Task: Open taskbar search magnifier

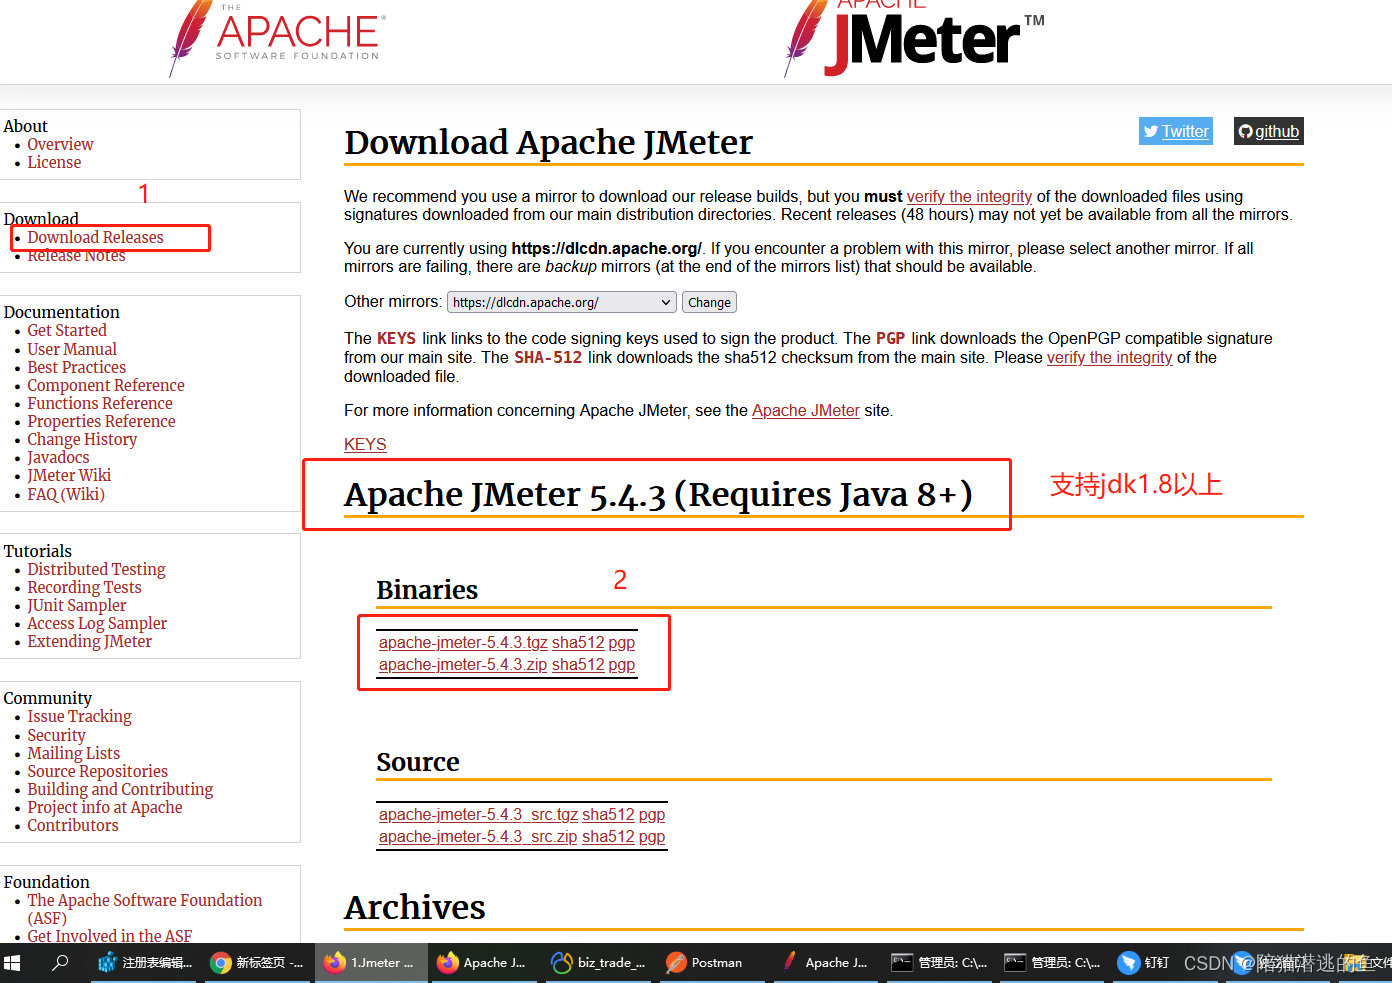Action: click(x=61, y=962)
